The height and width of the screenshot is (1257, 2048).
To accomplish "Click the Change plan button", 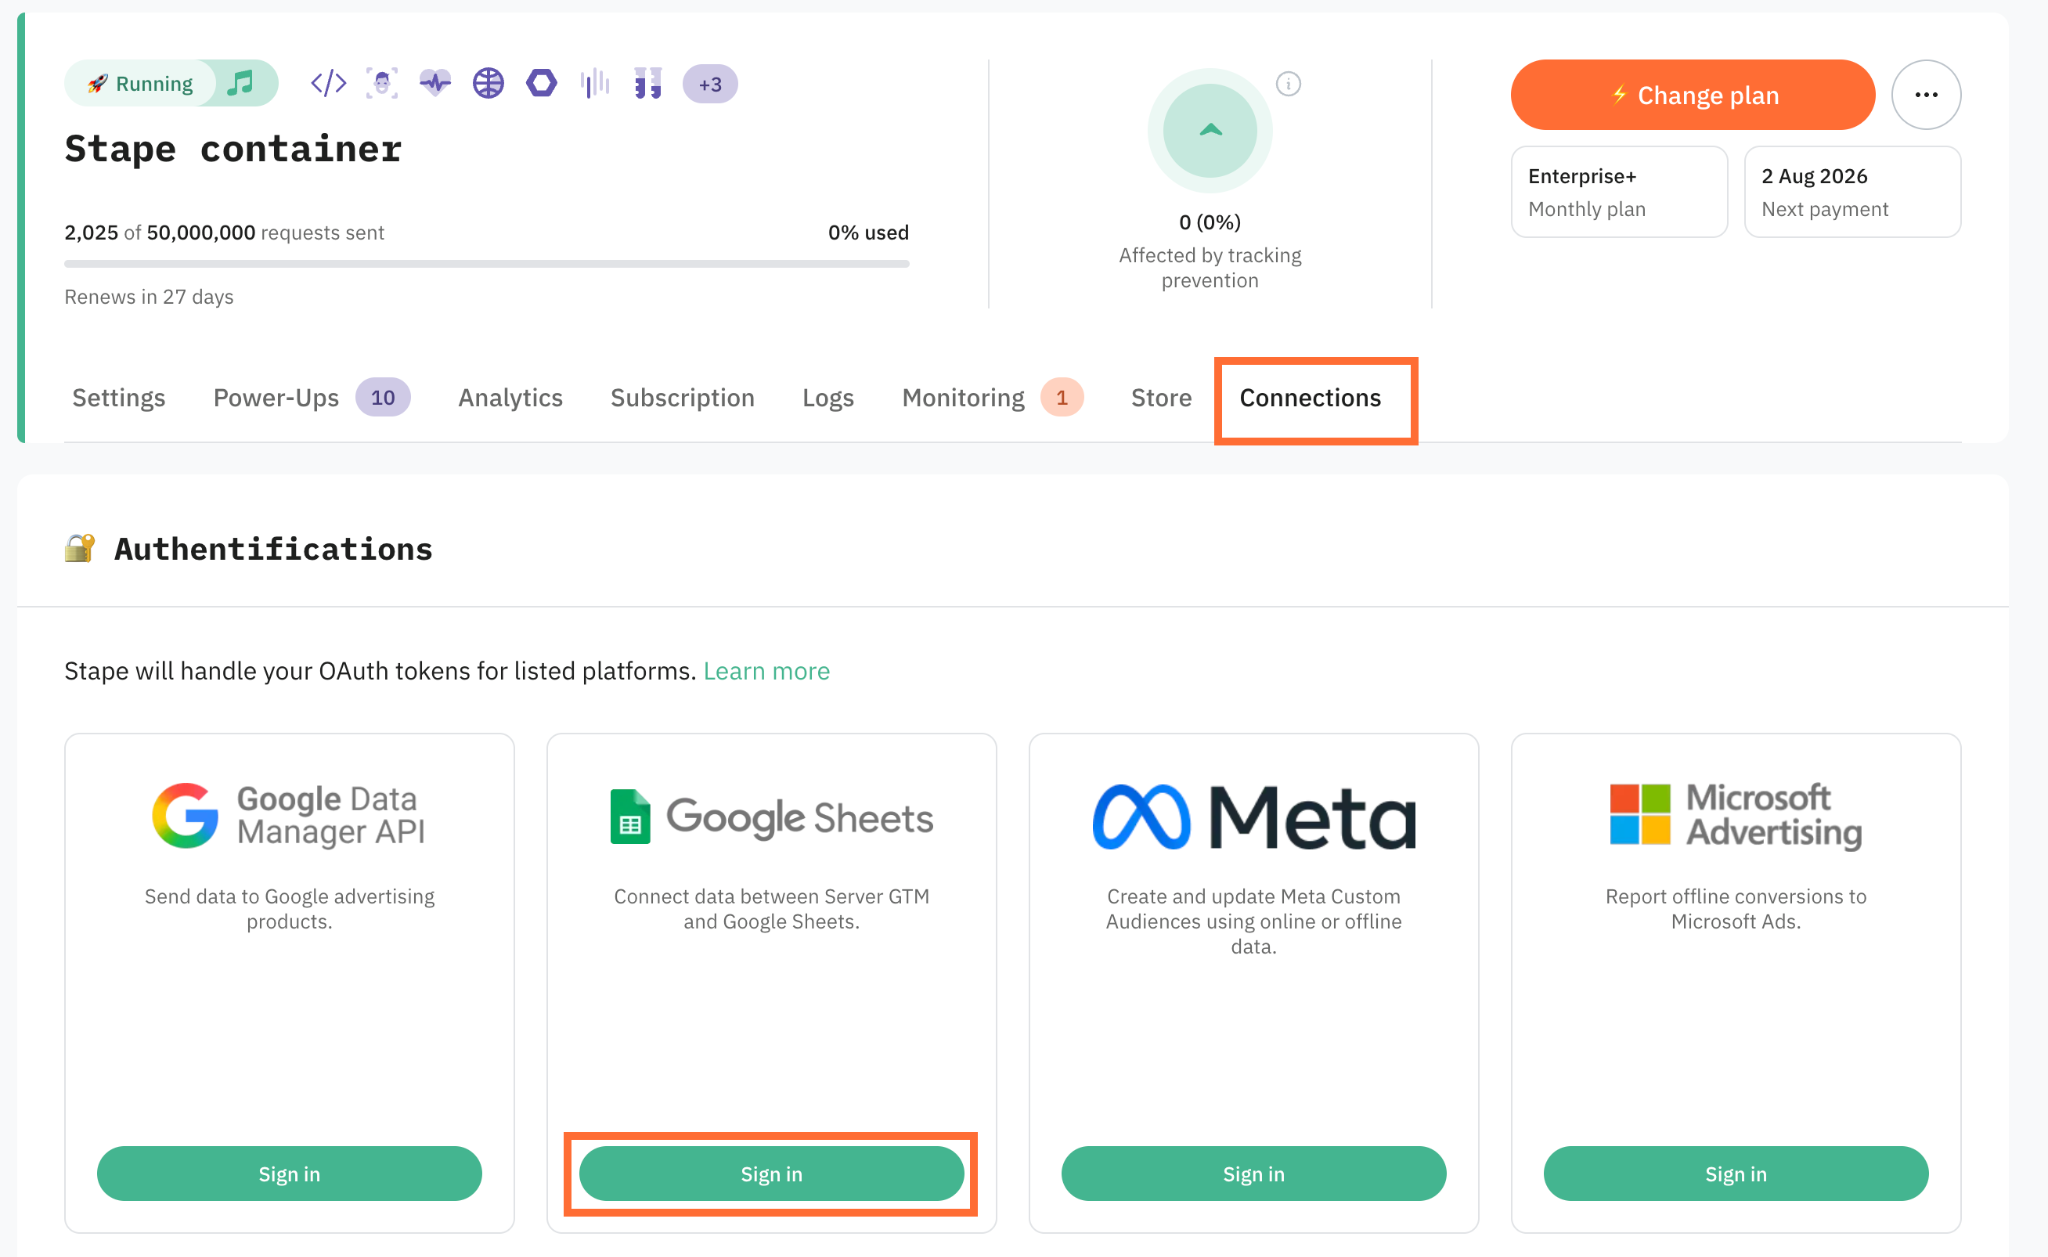I will click(1693, 95).
